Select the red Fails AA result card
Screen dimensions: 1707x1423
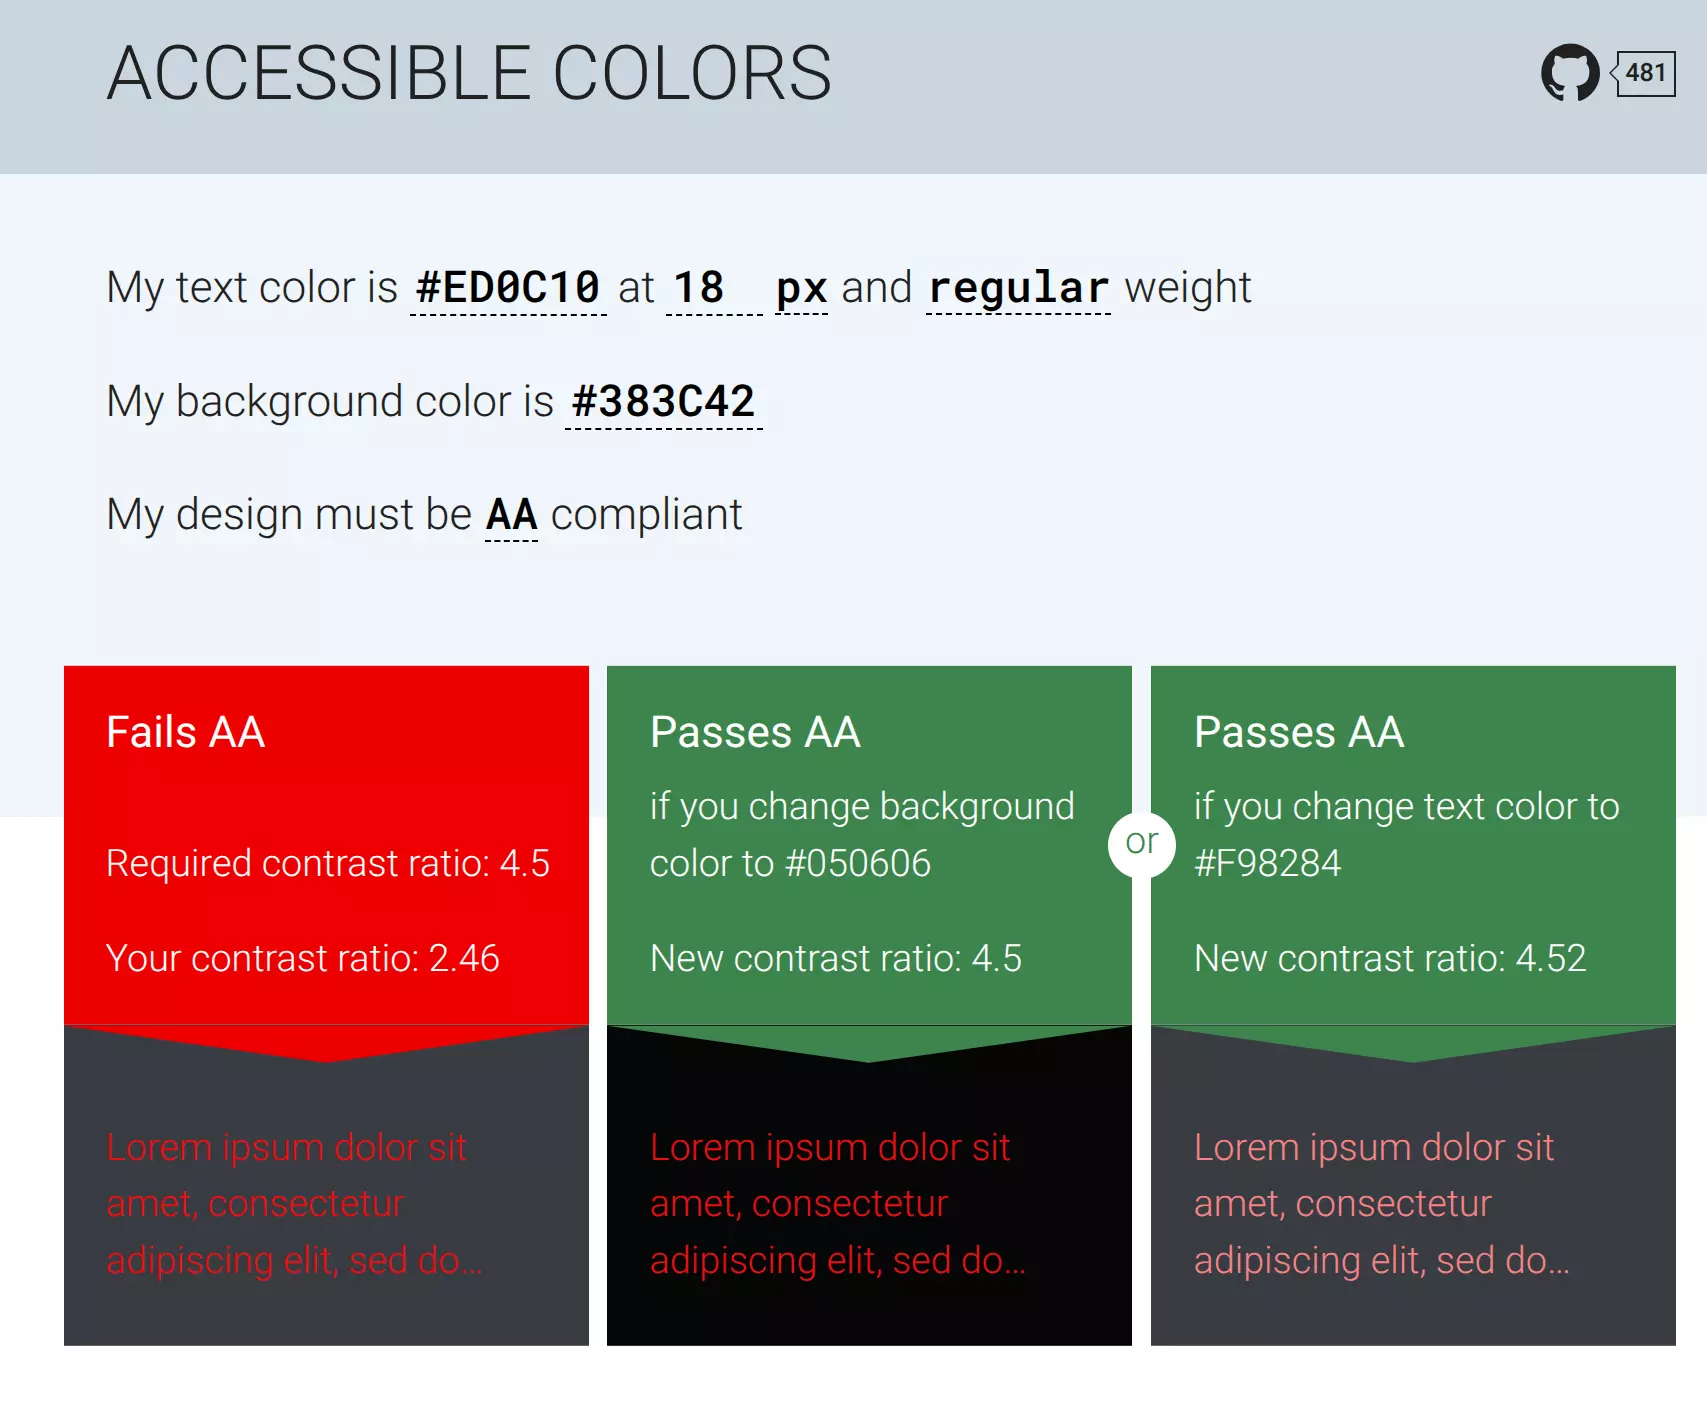[326, 845]
